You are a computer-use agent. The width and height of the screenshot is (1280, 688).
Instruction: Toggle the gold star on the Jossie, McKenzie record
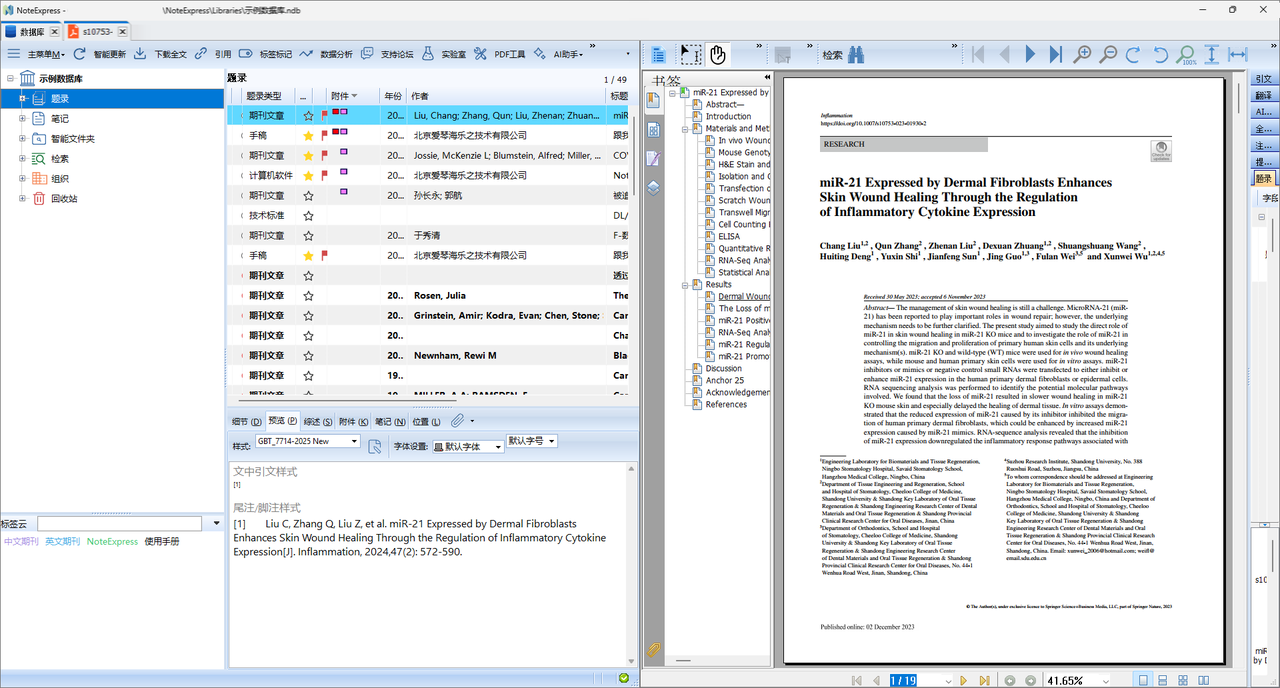point(308,156)
